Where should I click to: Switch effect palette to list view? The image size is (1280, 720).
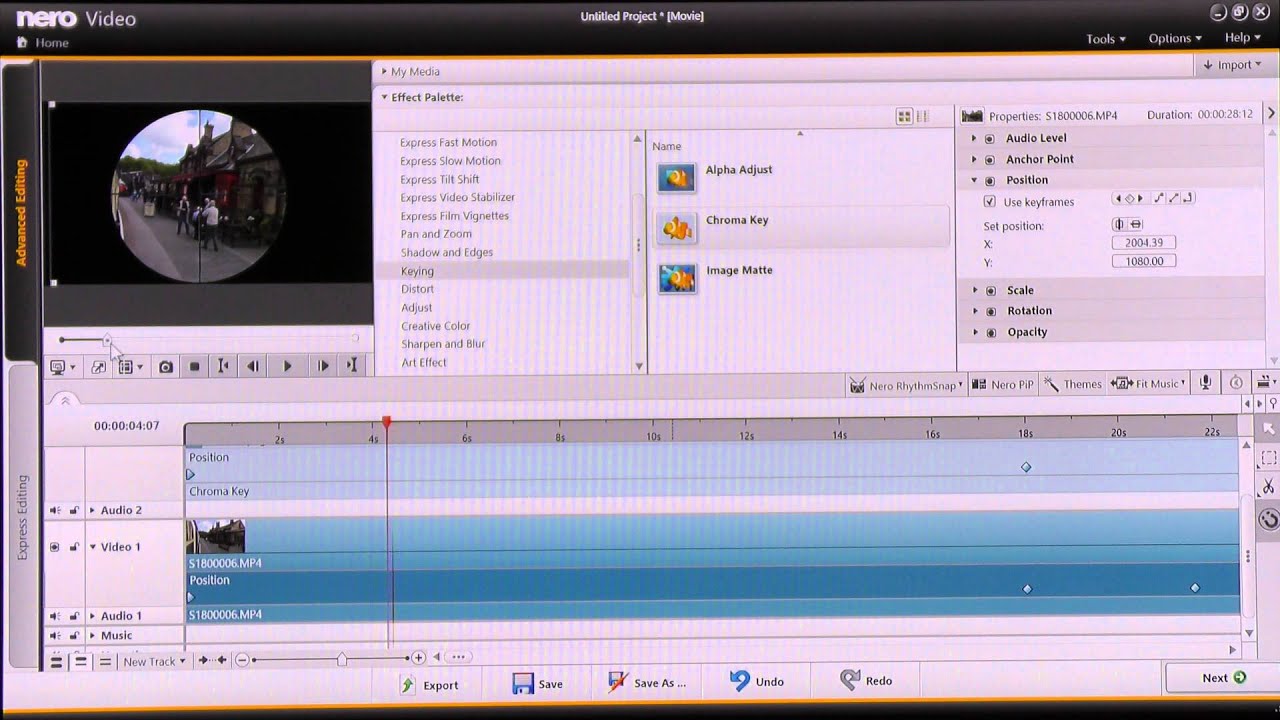point(922,117)
